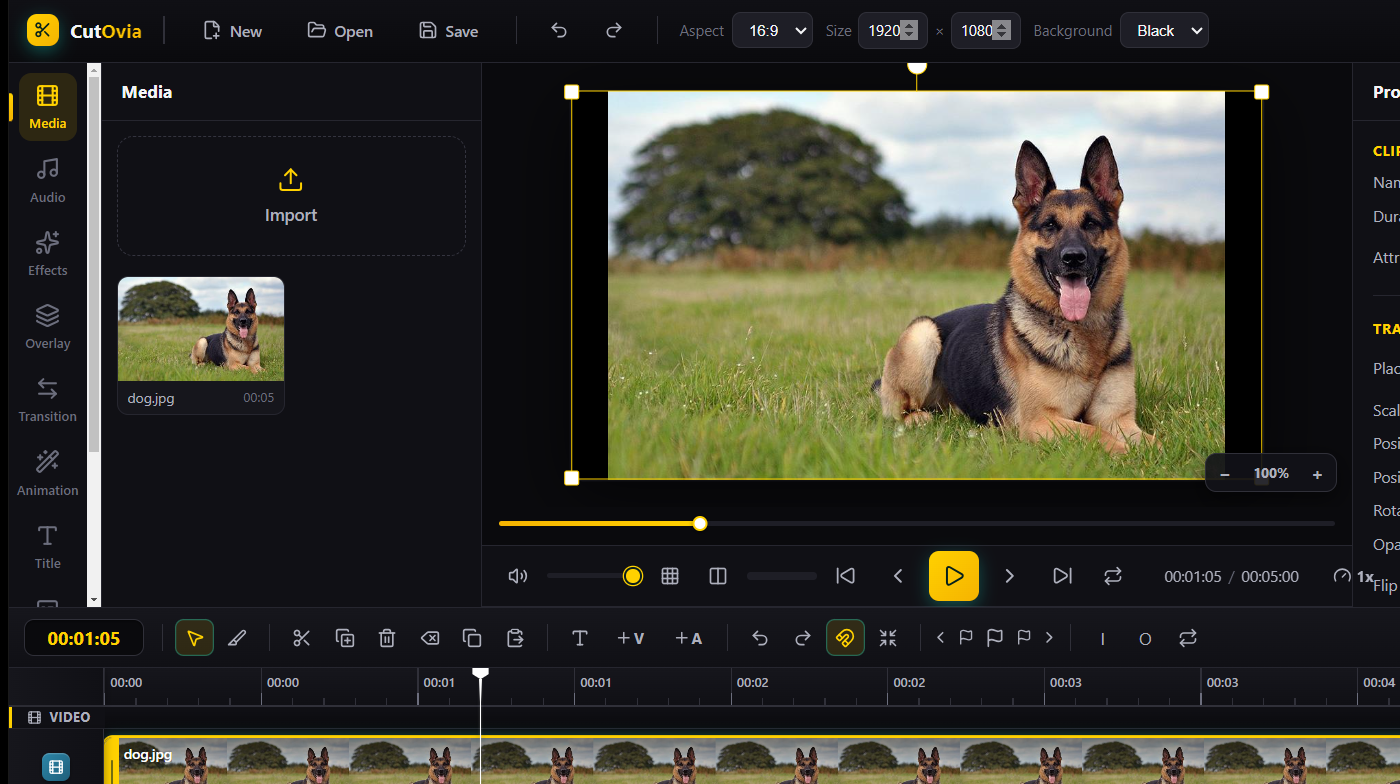Click the copy icon in timeline toolbar

coord(472,638)
